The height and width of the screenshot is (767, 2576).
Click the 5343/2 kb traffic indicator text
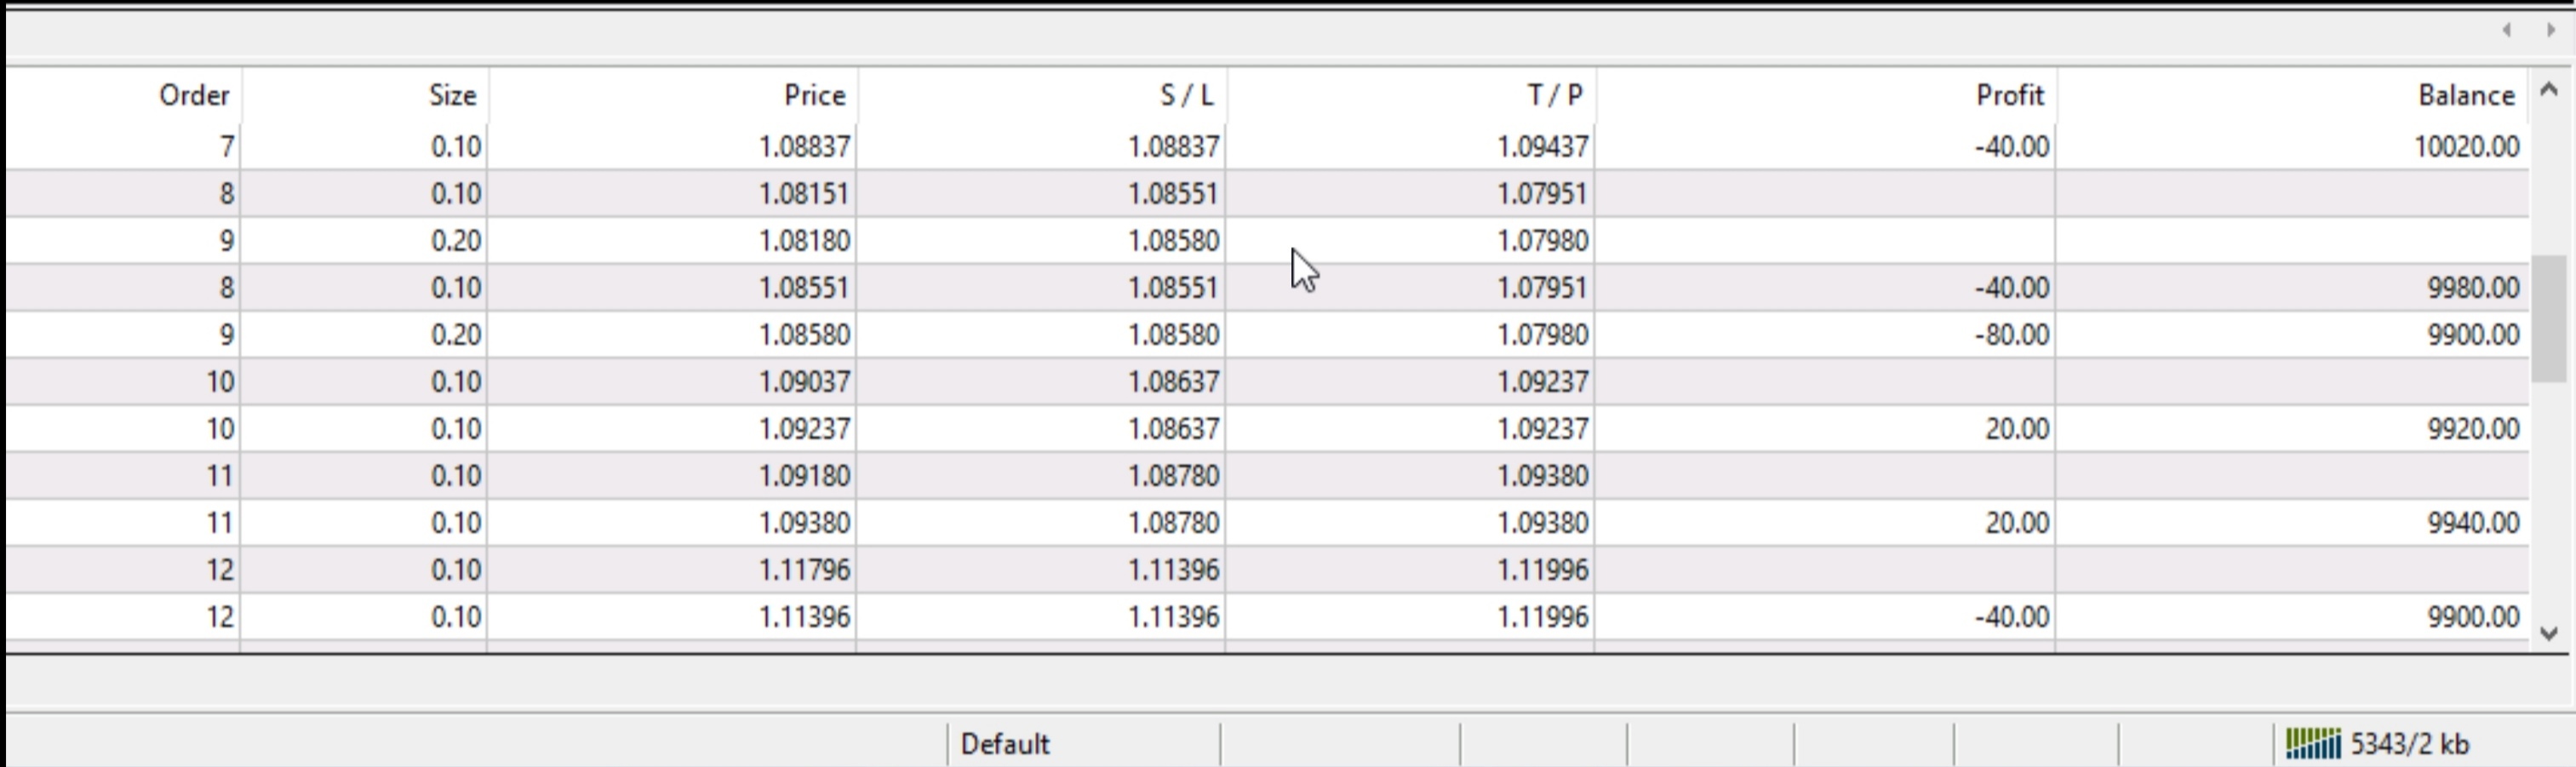(x=2409, y=744)
